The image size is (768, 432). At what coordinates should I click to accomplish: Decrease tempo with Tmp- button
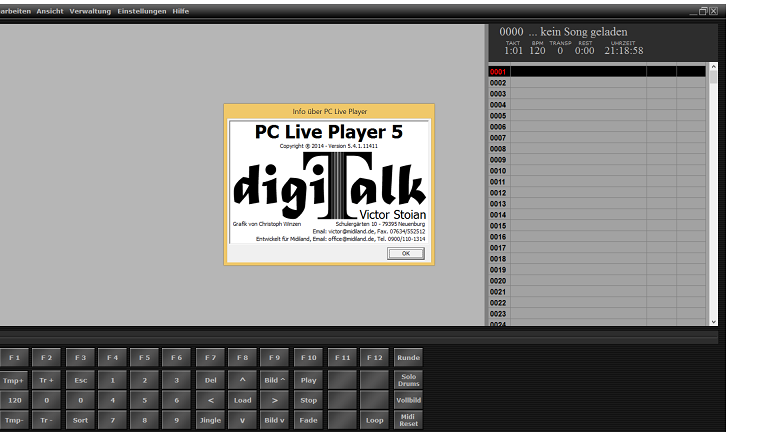(x=13, y=420)
